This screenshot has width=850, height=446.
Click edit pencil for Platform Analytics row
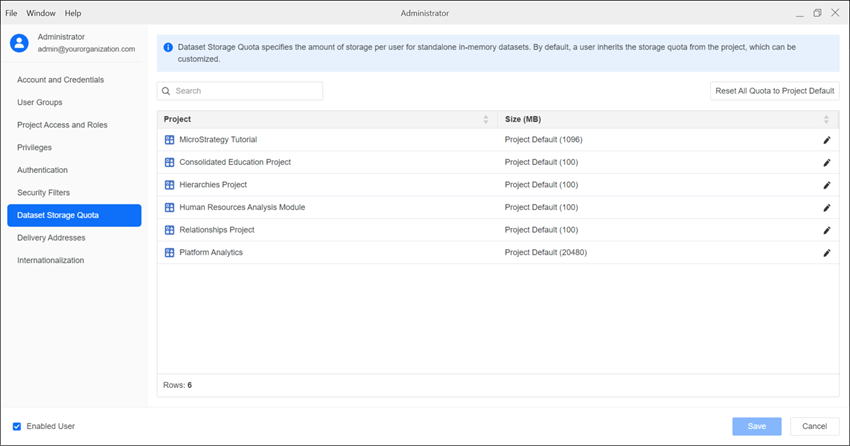pyautogui.click(x=827, y=253)
